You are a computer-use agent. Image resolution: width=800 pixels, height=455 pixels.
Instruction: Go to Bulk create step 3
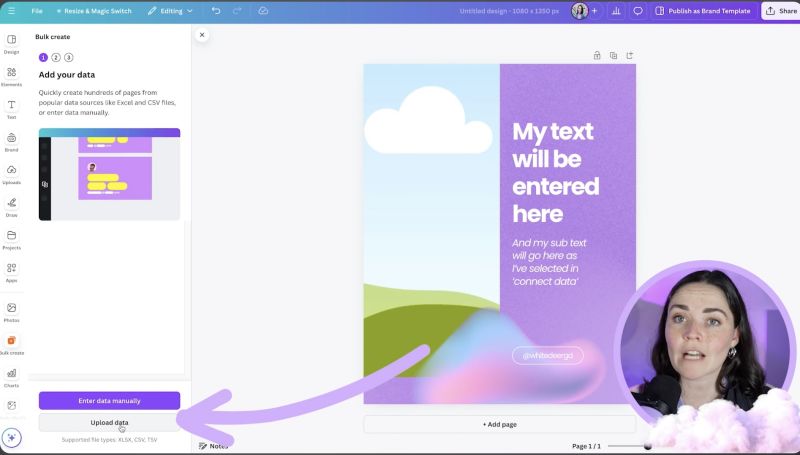coord(69,58)
